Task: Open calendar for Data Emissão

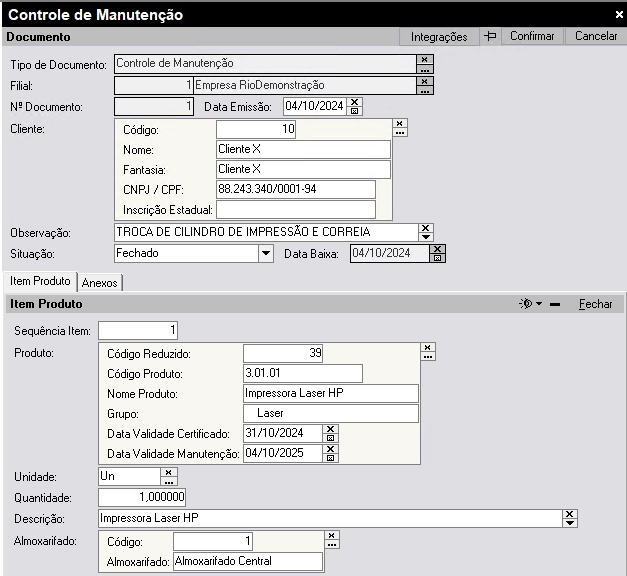Action: tap(355, 111)
